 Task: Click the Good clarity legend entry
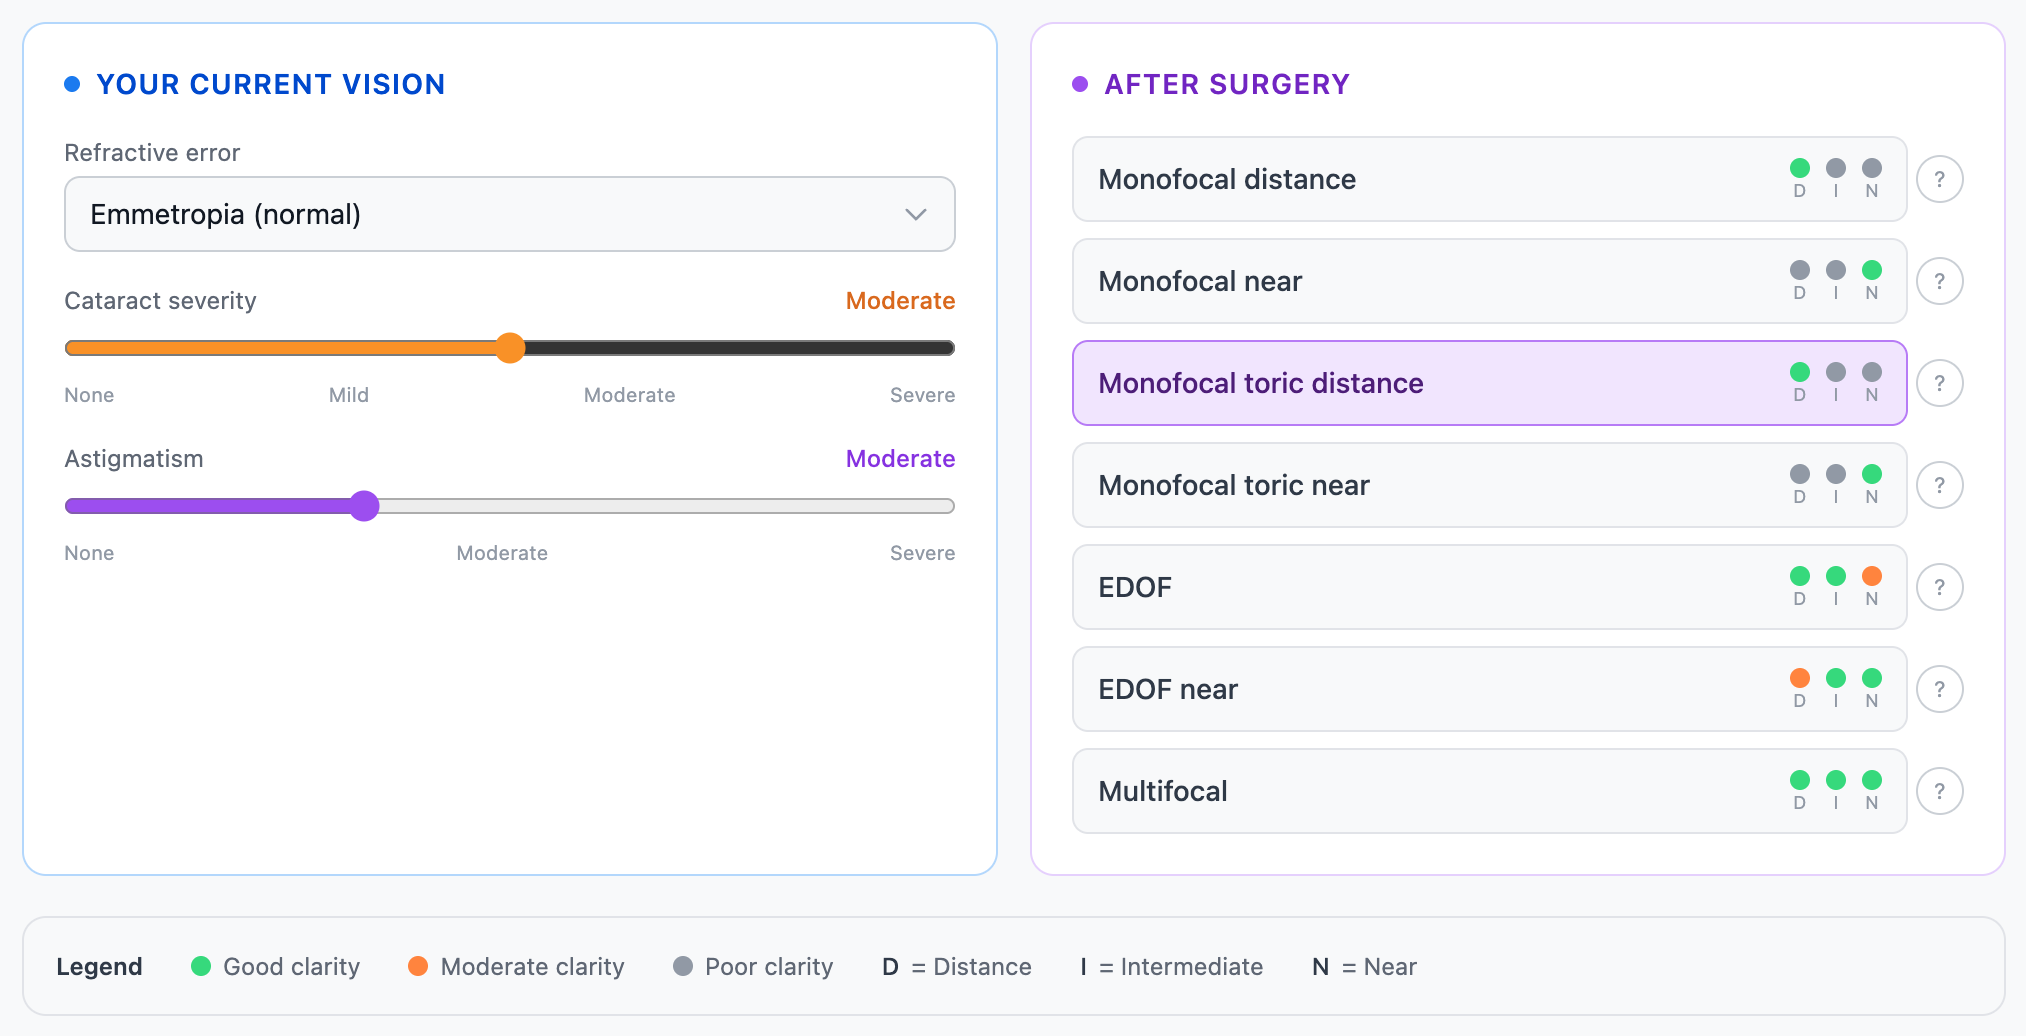tap(275, 967)
